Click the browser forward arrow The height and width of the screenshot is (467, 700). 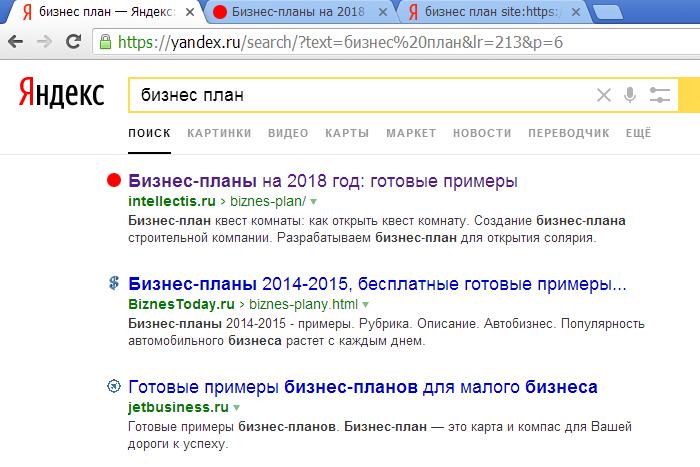(x=45, y=42)
